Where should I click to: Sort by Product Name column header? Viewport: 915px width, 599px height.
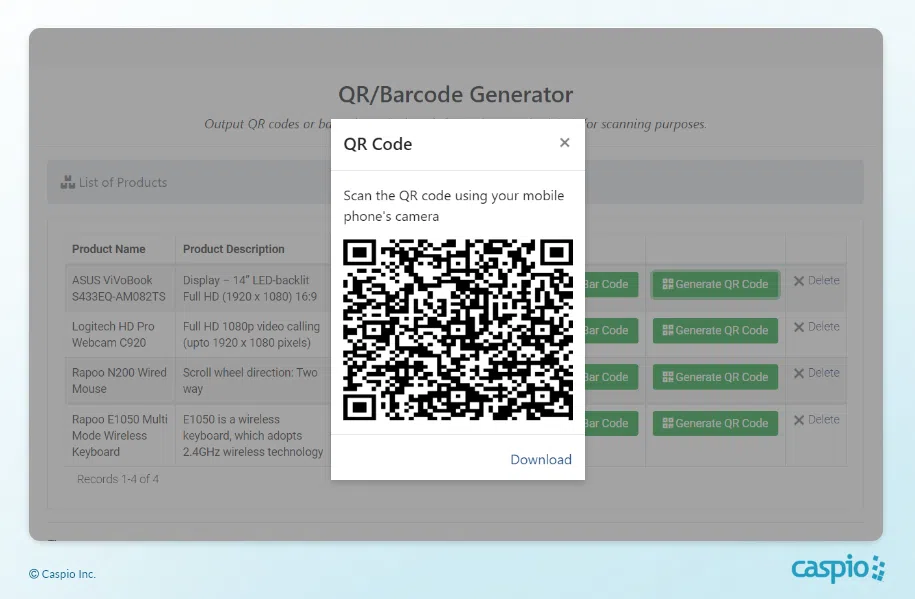109,249
